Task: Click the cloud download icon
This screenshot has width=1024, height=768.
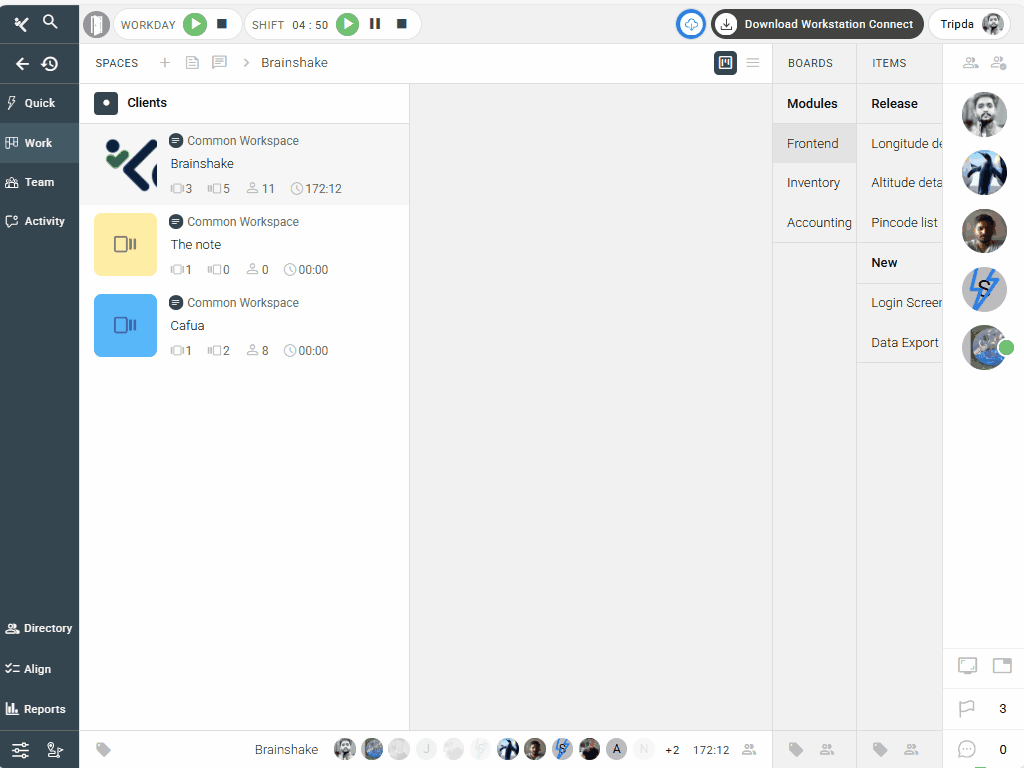Action: tap(691, 24)
